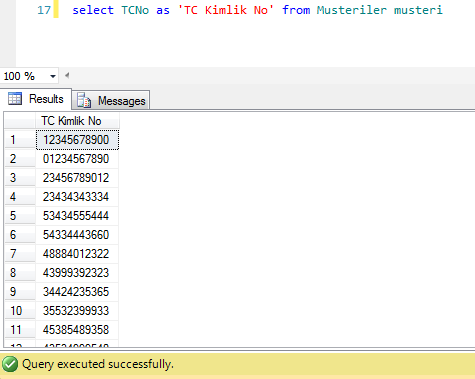The image size is (475, 379).
Task: Select row header 5
Action: coord(20,216)
